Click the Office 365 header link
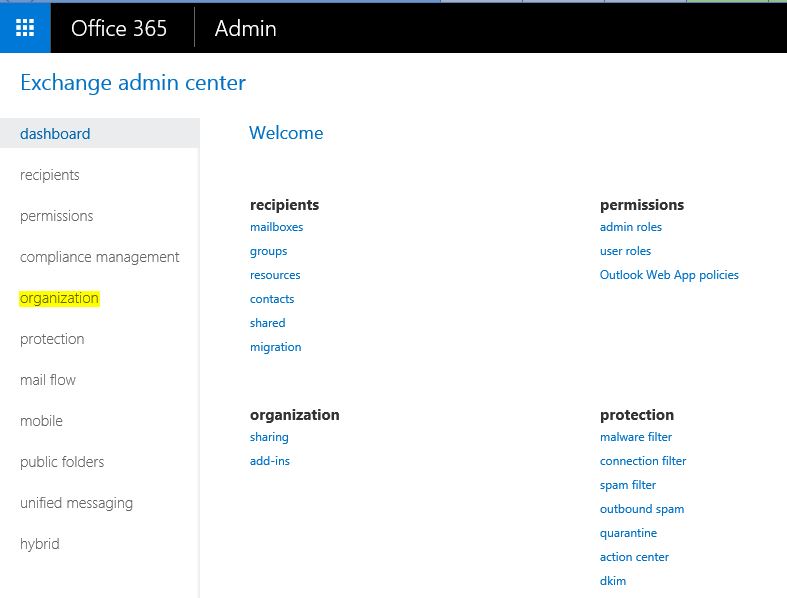 point(119,29)
